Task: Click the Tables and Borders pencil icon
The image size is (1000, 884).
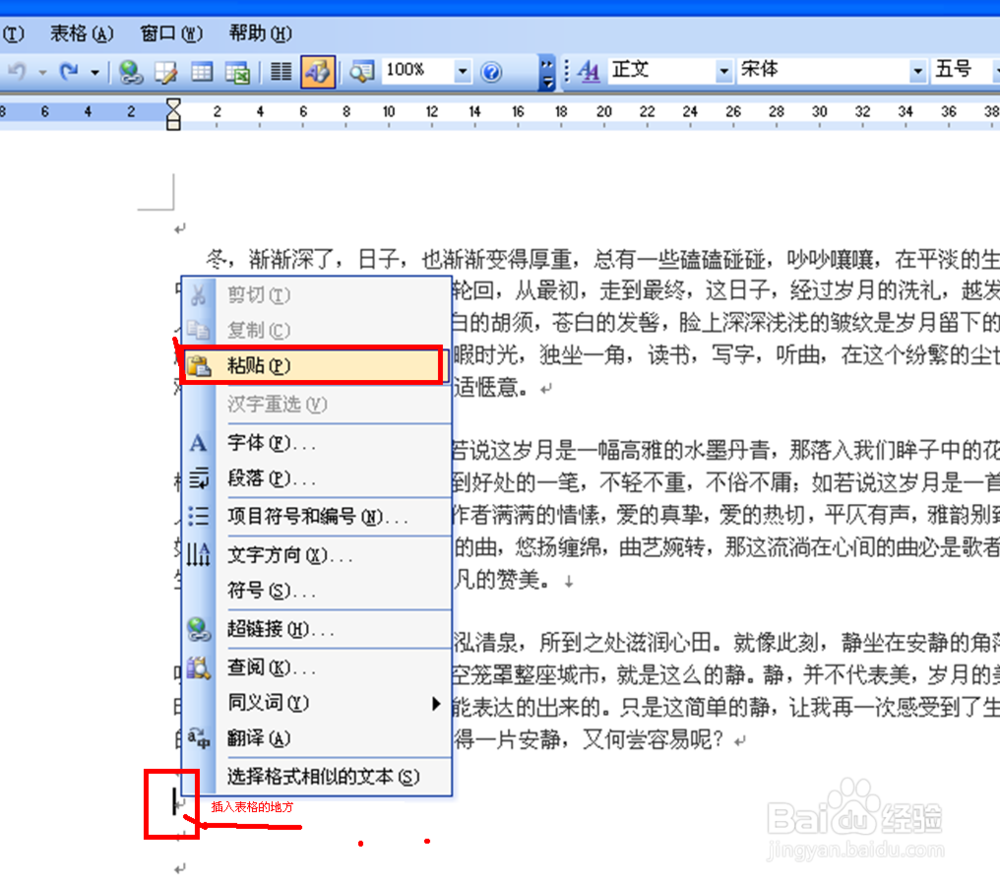Action: coord(166,71)
